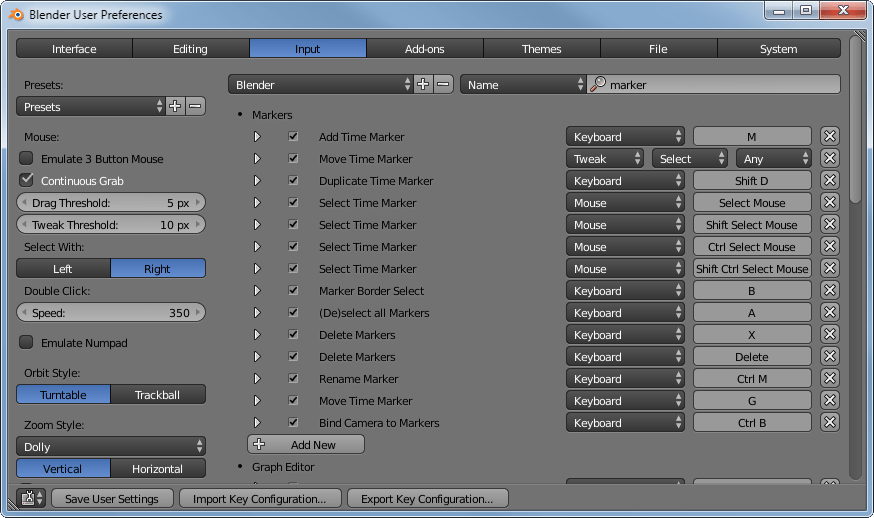Click the vertical scrollbar
874x518 pixels.
pos(858,119)
